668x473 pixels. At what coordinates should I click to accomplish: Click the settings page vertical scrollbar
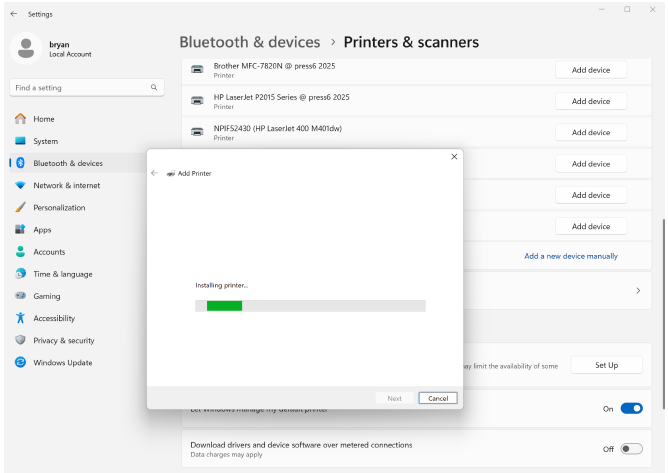click(663, 314)
